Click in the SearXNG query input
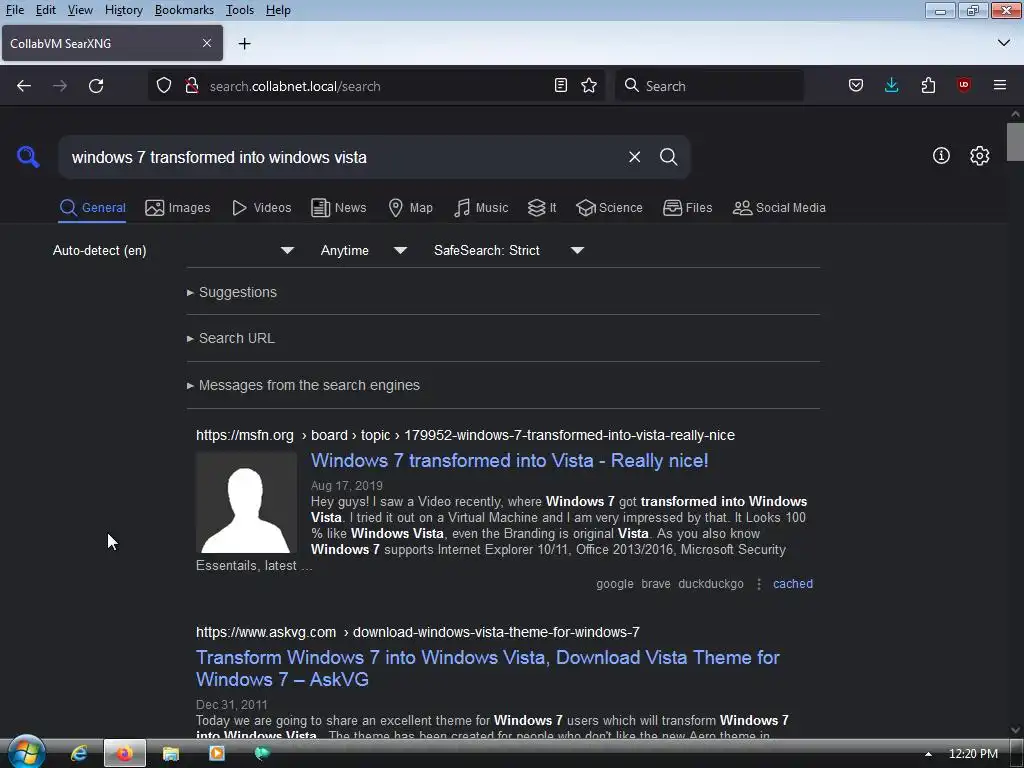This screenshot has height=768, width=1024. pyautogui.click(x=340, y=157)
